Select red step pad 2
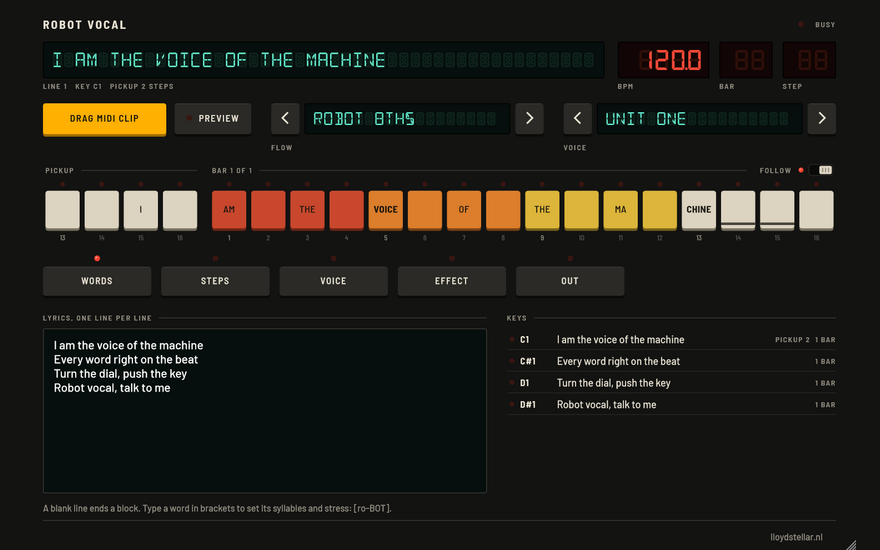 (268, 210)
